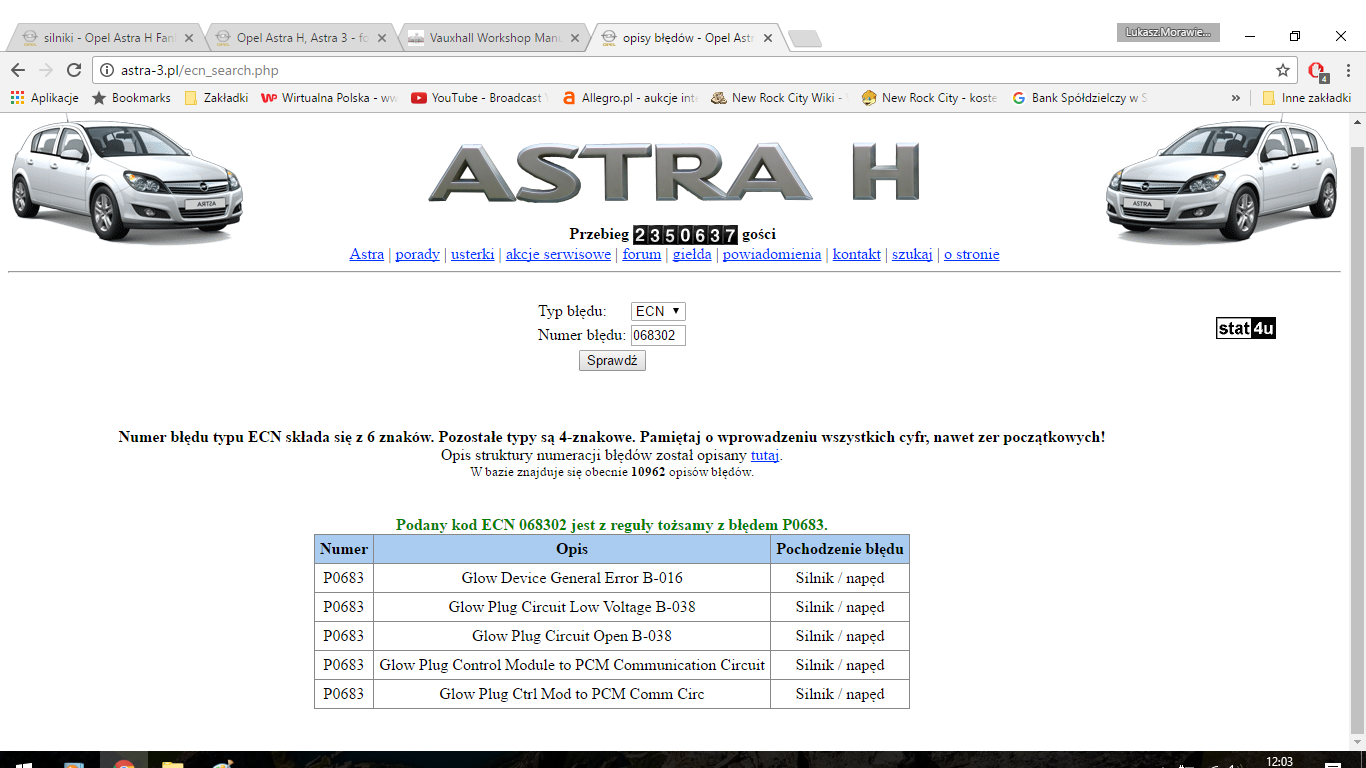Close the opisy błędów tab

[x=768, y=38]
